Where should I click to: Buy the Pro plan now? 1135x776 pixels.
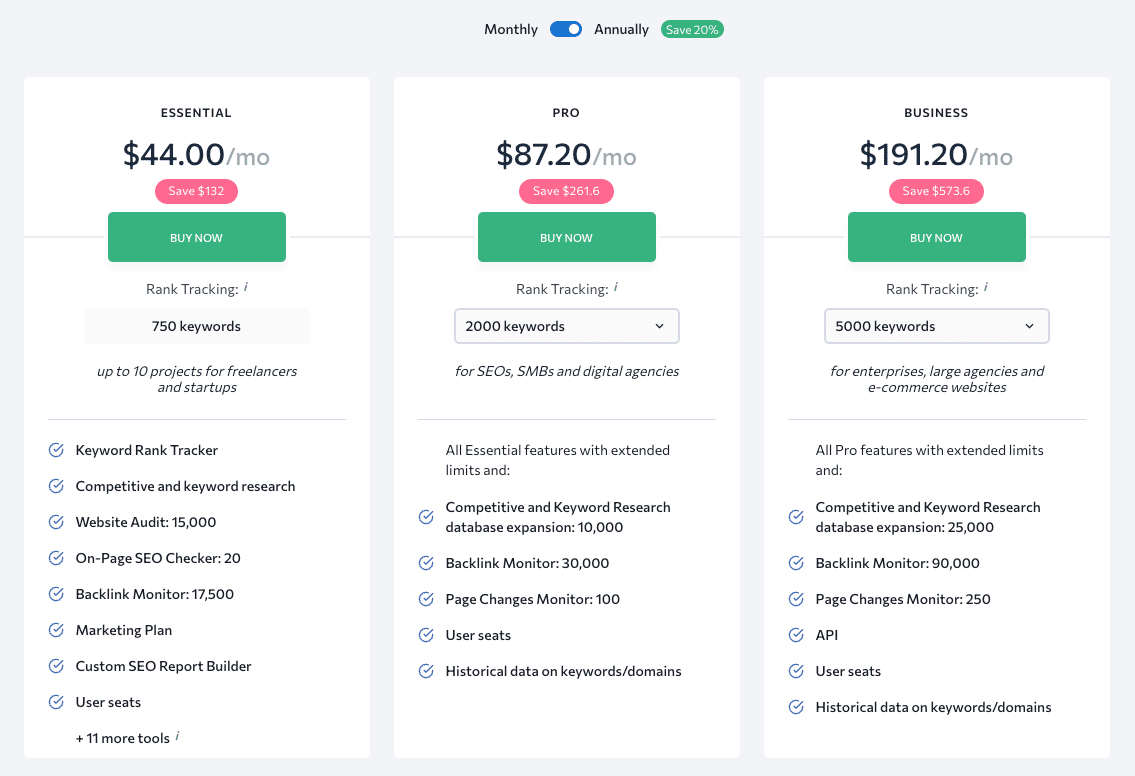[567, 237]
